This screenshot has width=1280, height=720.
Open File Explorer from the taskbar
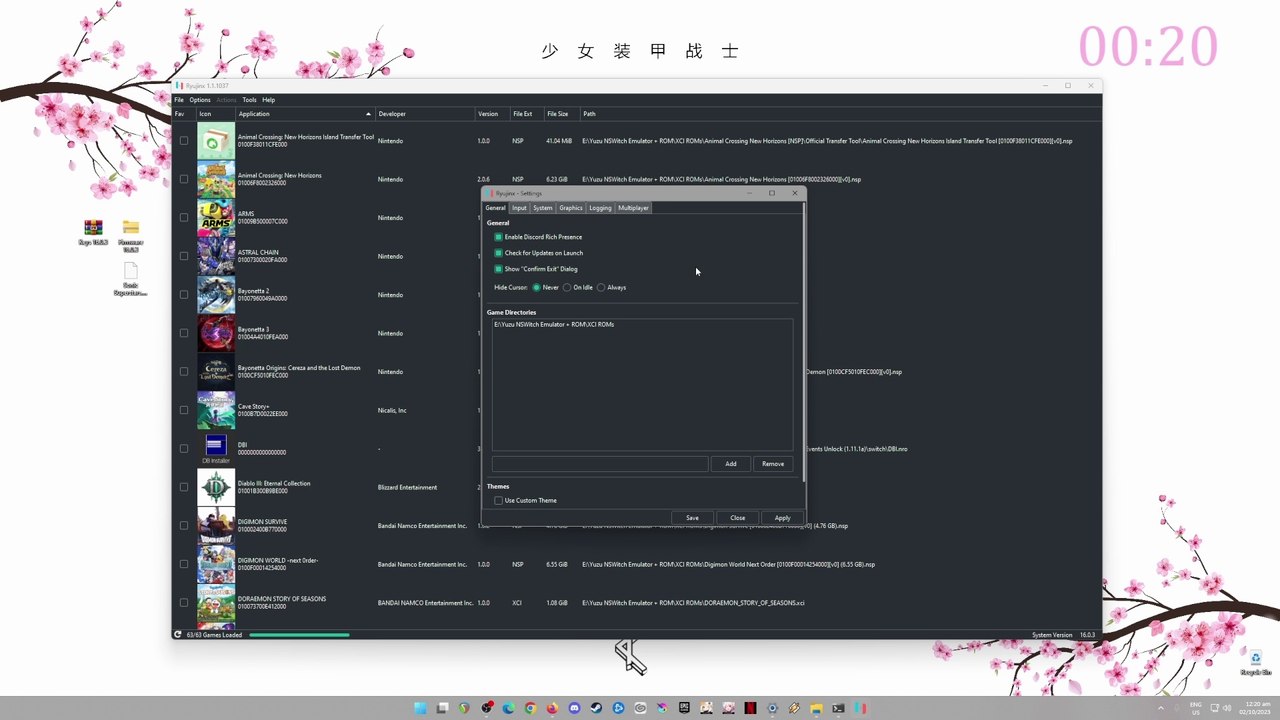(816, 708)
